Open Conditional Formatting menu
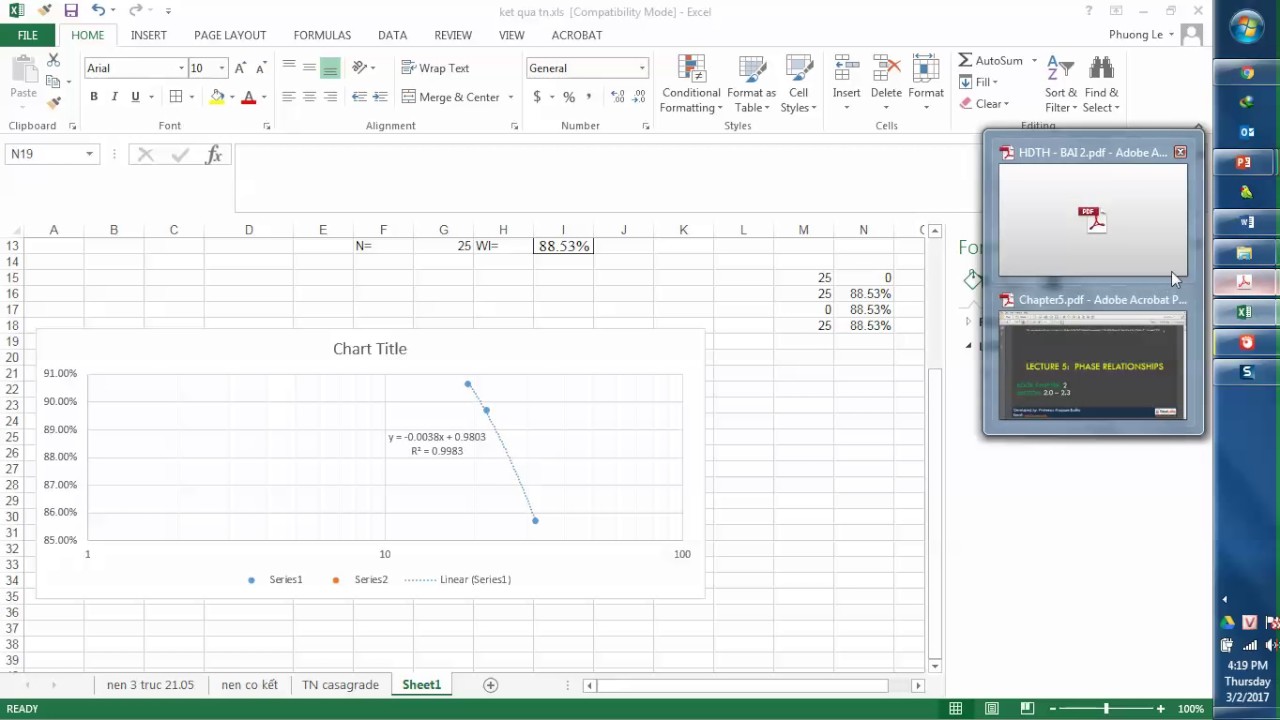Viewport: 1280px width, 720px height. tap(691, 84)
